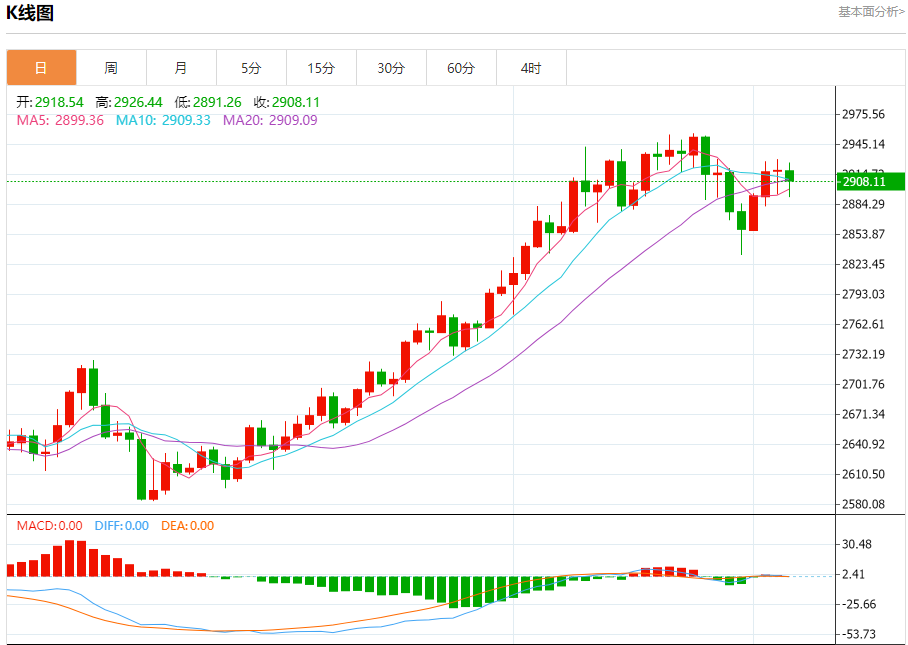908x645 pixels.
Task: Open the 15分 interval tab
Action: tap(321, 68)
